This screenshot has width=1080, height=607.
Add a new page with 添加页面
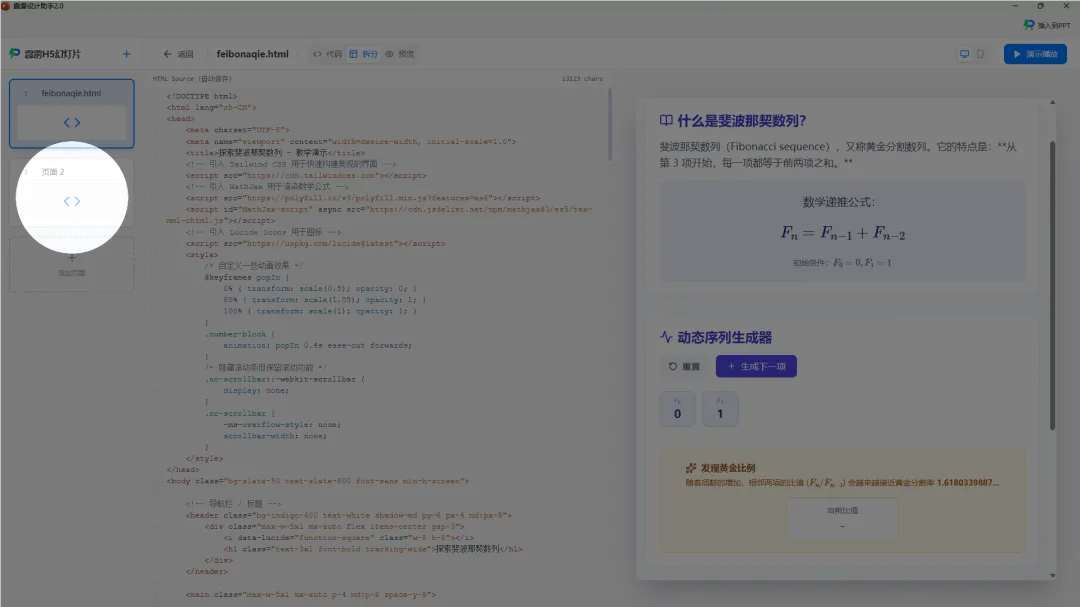pyautogui.click(x=72, y=265)
